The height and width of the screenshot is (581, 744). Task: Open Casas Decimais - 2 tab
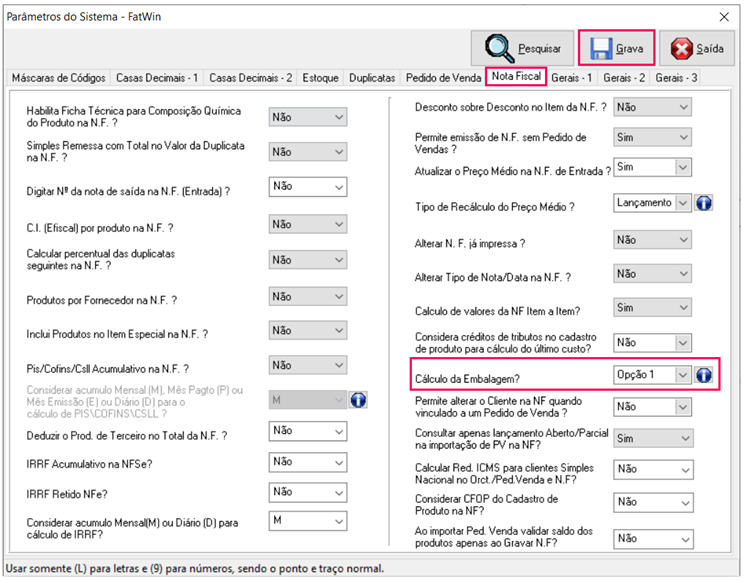pos(251,78)
